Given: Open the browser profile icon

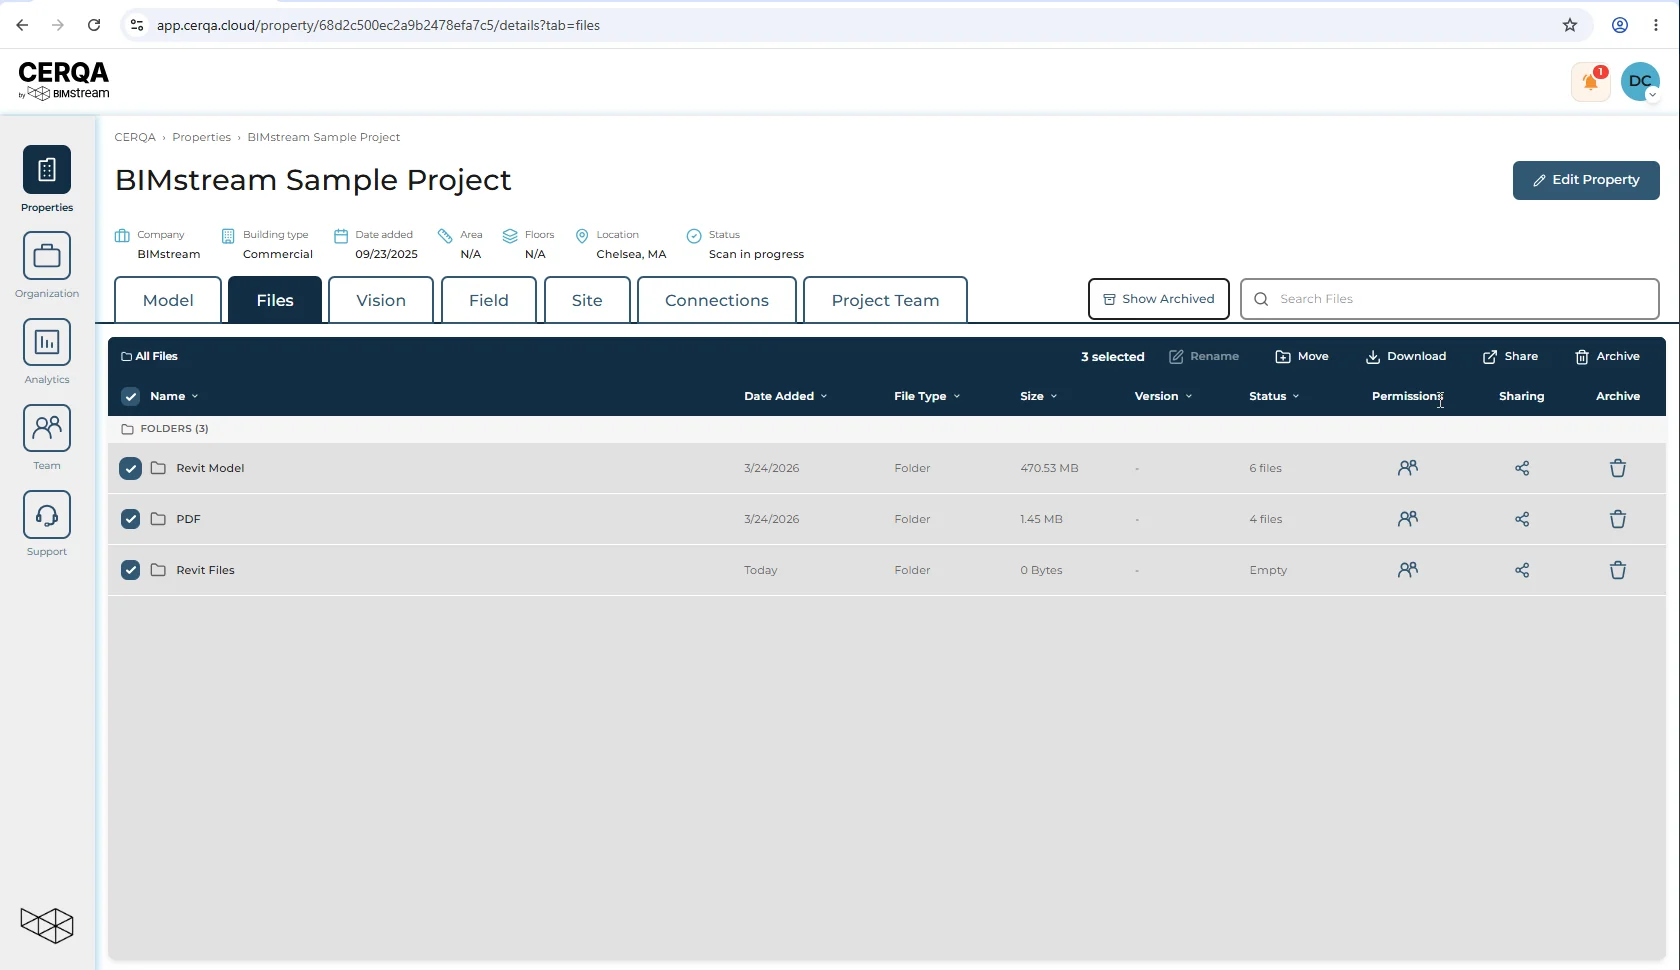Looking at the screenshot, I should point(1620,25).
